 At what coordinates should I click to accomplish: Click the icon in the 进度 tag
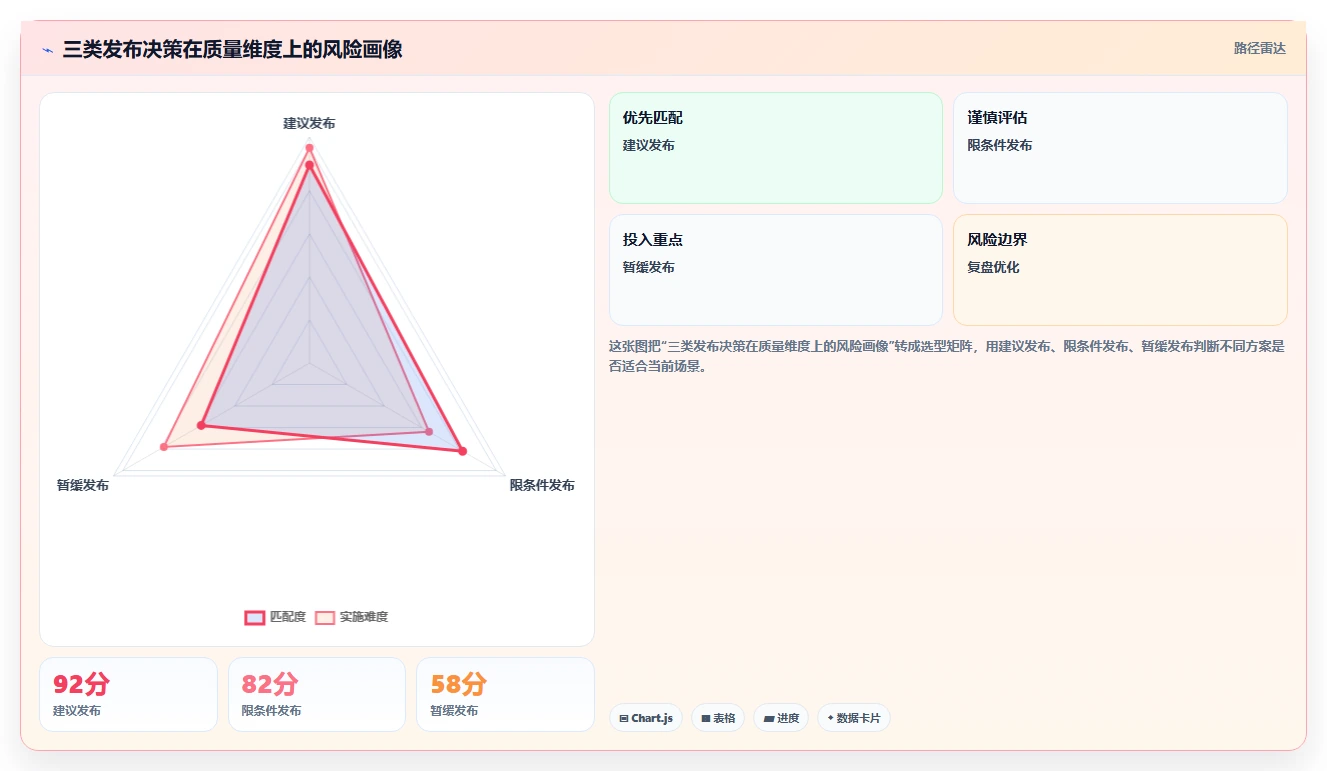coord(768,718)
